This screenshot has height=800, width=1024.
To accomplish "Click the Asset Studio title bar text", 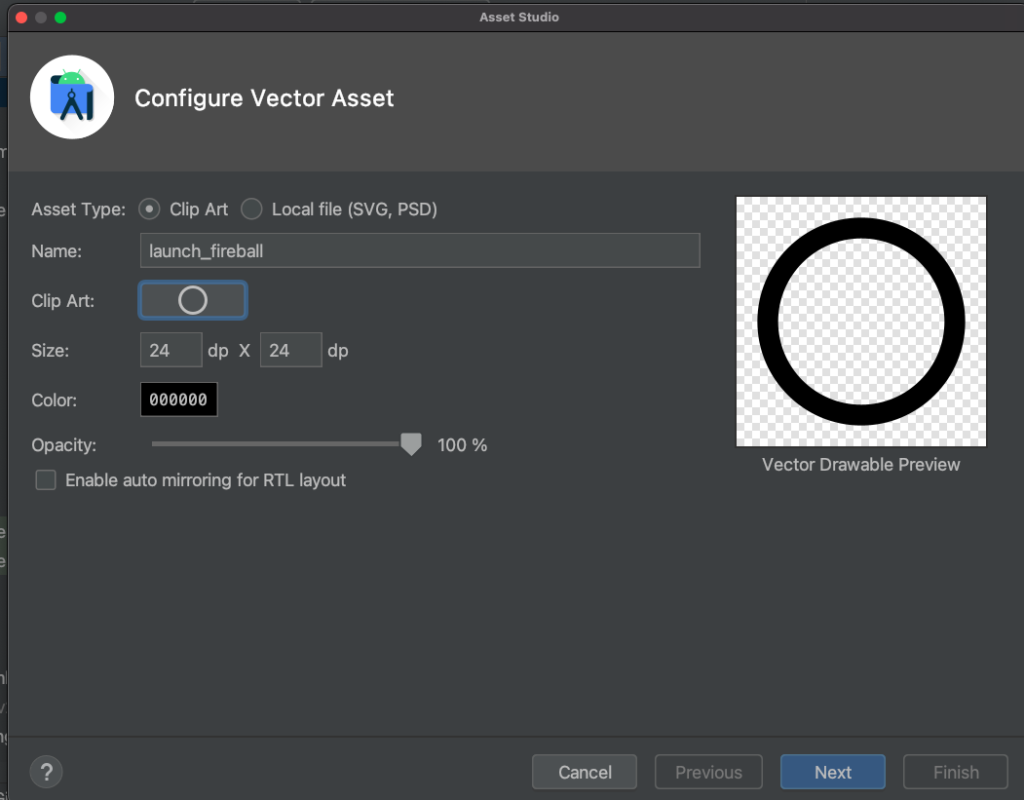I will [518, 17].
